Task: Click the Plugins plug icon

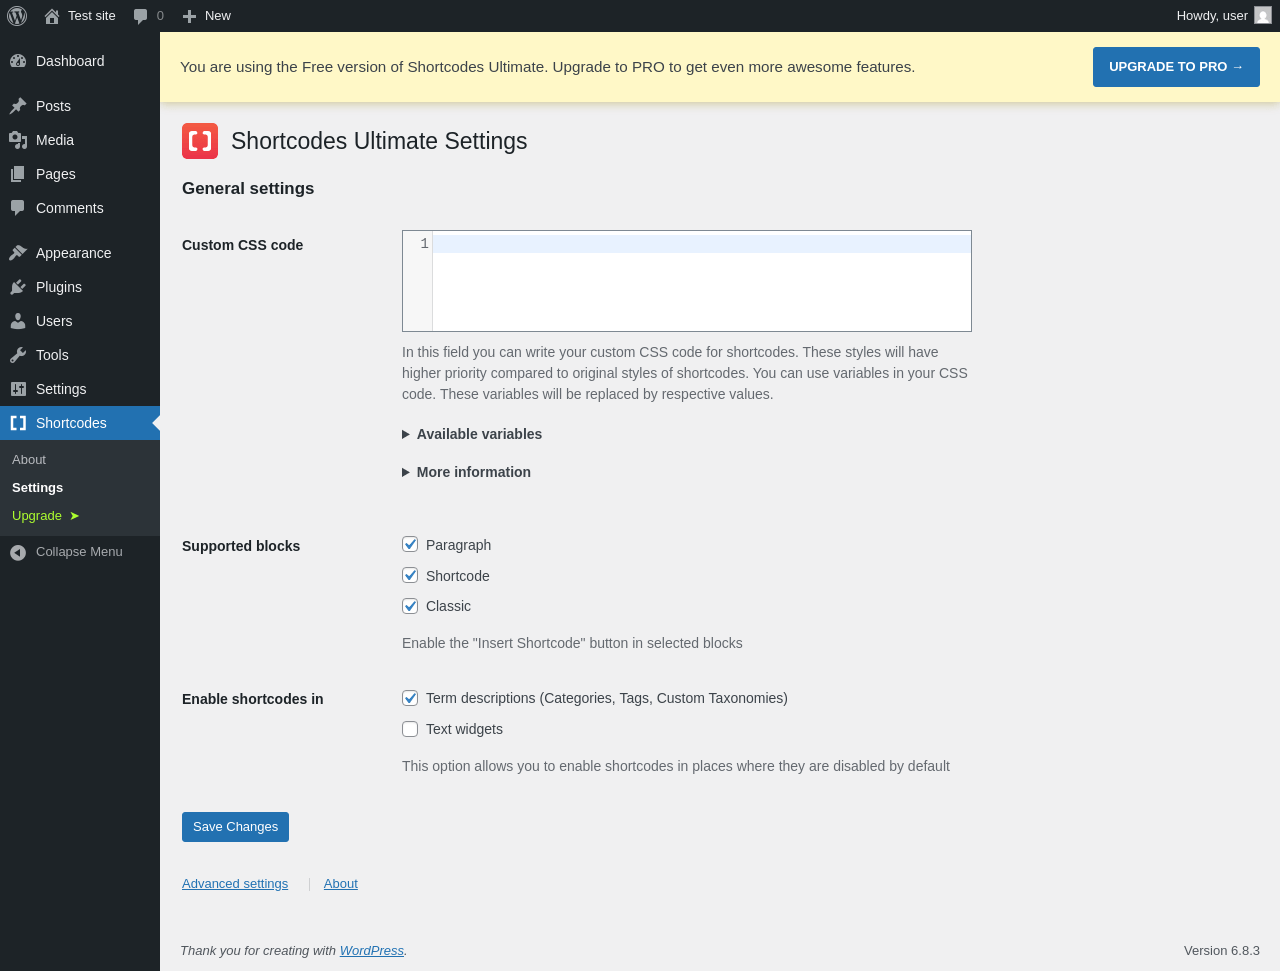Action: (18, 287)
